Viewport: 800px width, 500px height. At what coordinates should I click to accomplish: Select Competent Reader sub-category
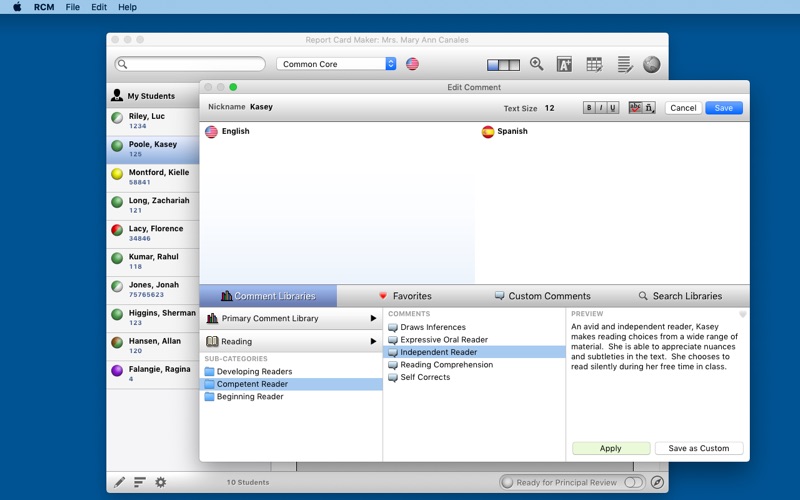click(291, 384)
